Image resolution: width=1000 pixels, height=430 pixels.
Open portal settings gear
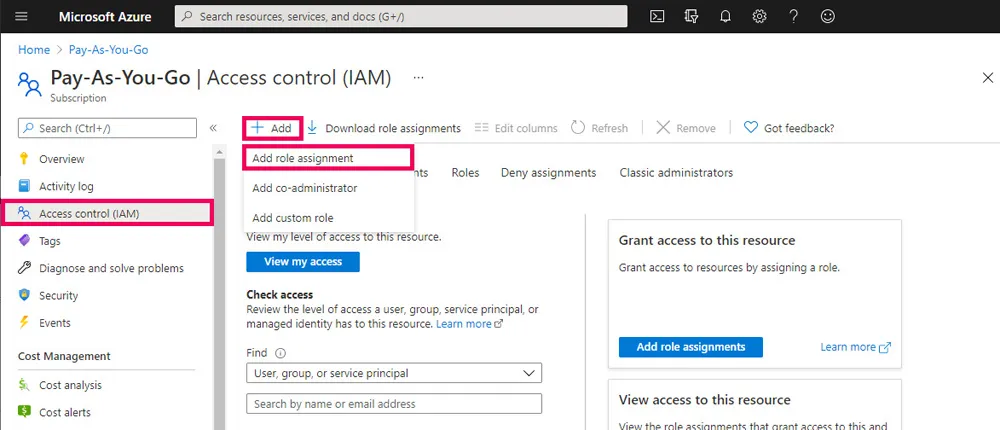point(759,17)
